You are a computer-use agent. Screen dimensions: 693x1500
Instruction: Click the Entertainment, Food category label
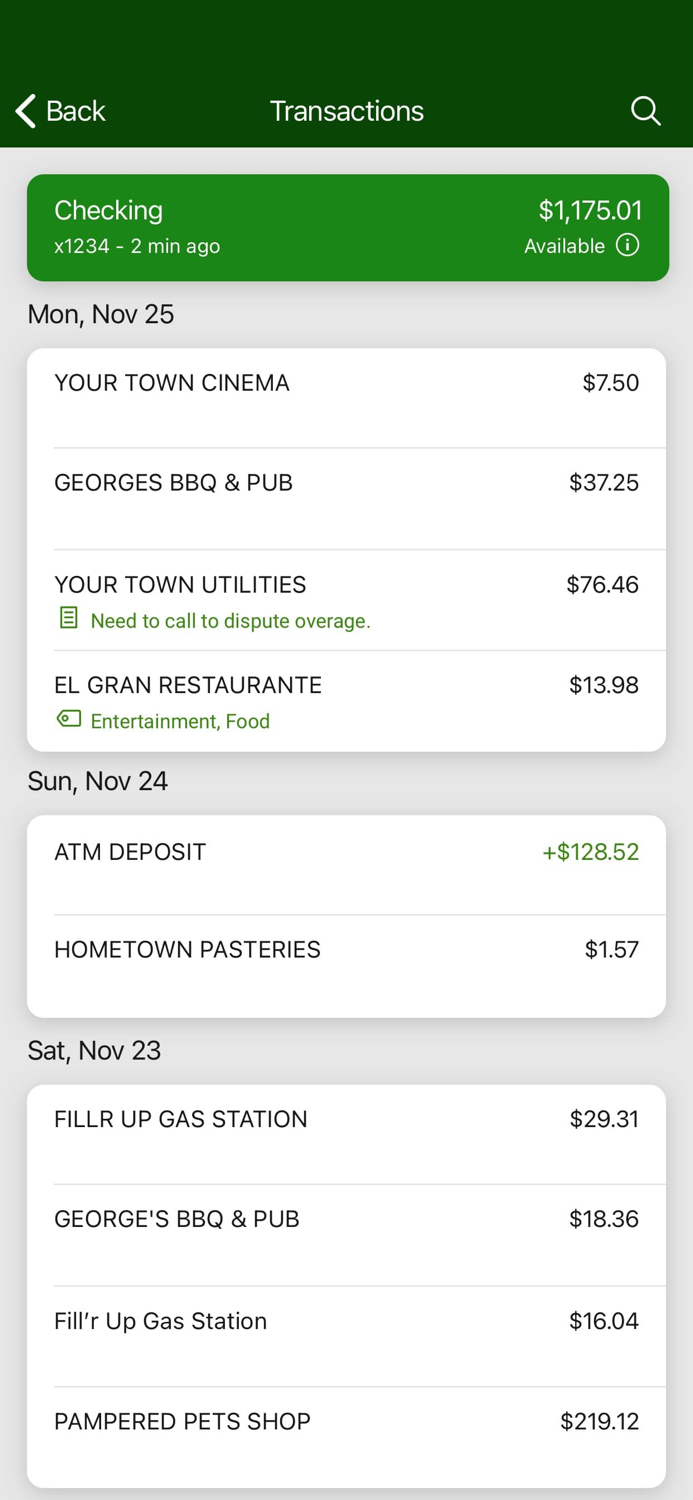pyautogui.click(x=178, y=721)
